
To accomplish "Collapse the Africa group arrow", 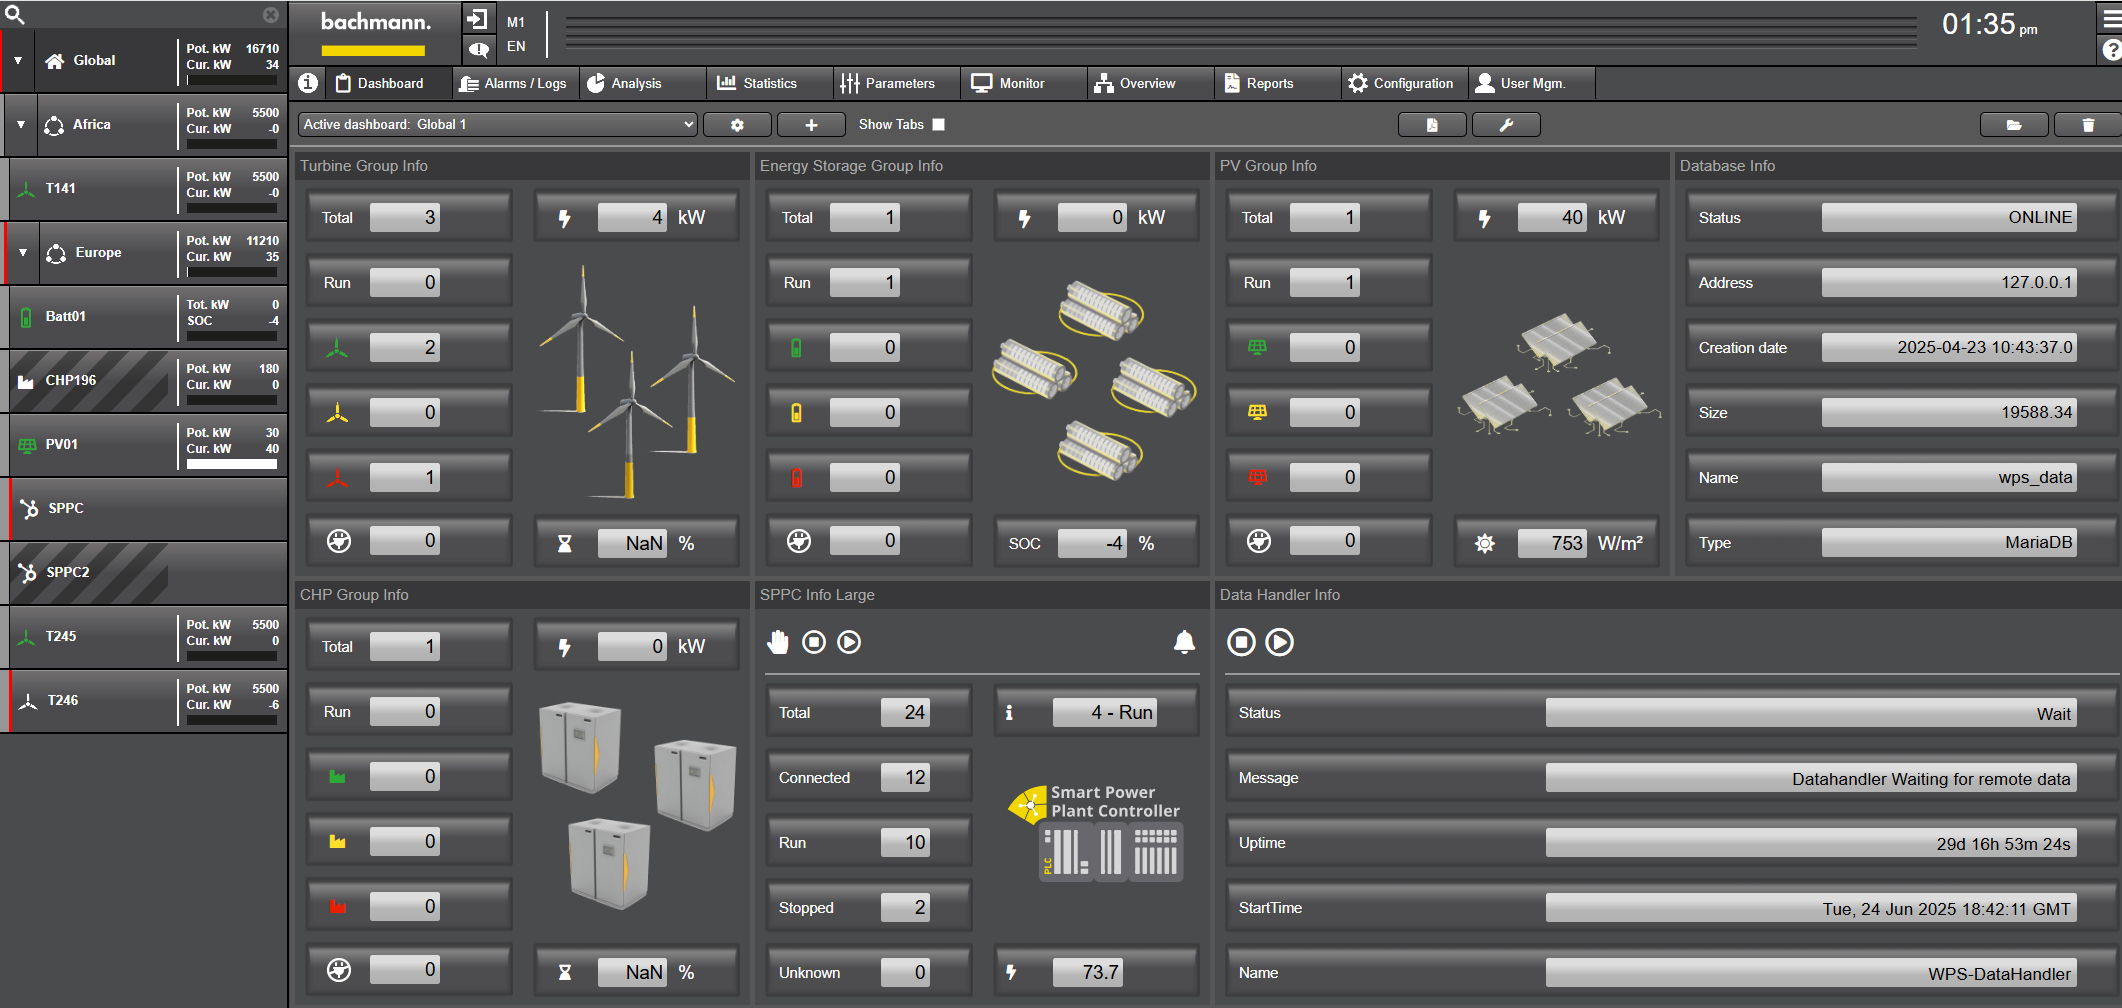I will 21,125.
